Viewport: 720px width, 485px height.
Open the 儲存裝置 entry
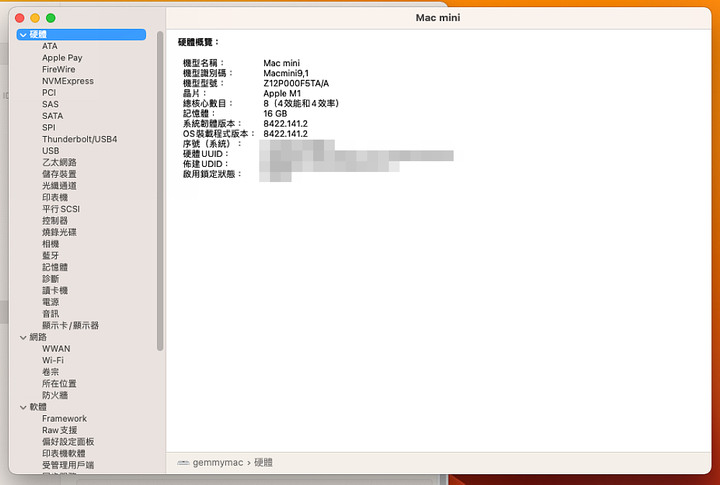pyautogui.click(x=59, y=174)
